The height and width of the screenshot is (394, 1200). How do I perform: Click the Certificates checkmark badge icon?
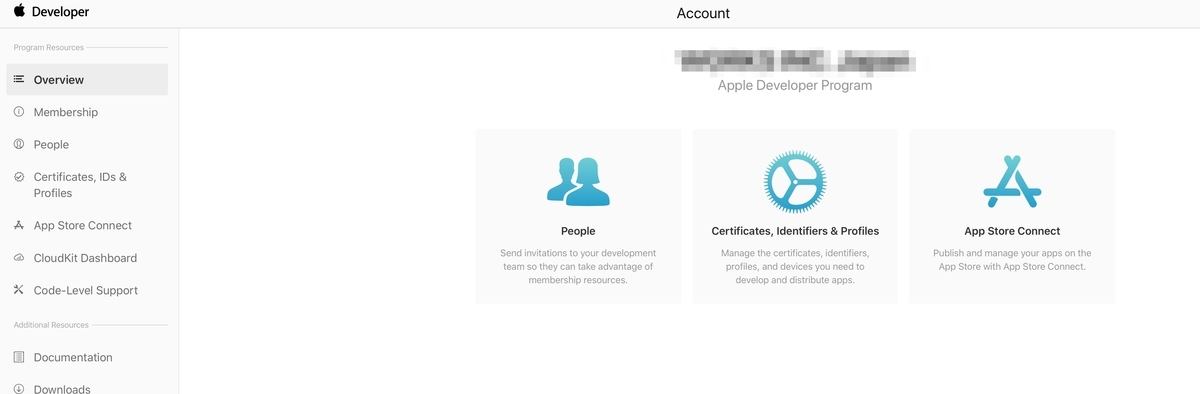tap(19, 177)
